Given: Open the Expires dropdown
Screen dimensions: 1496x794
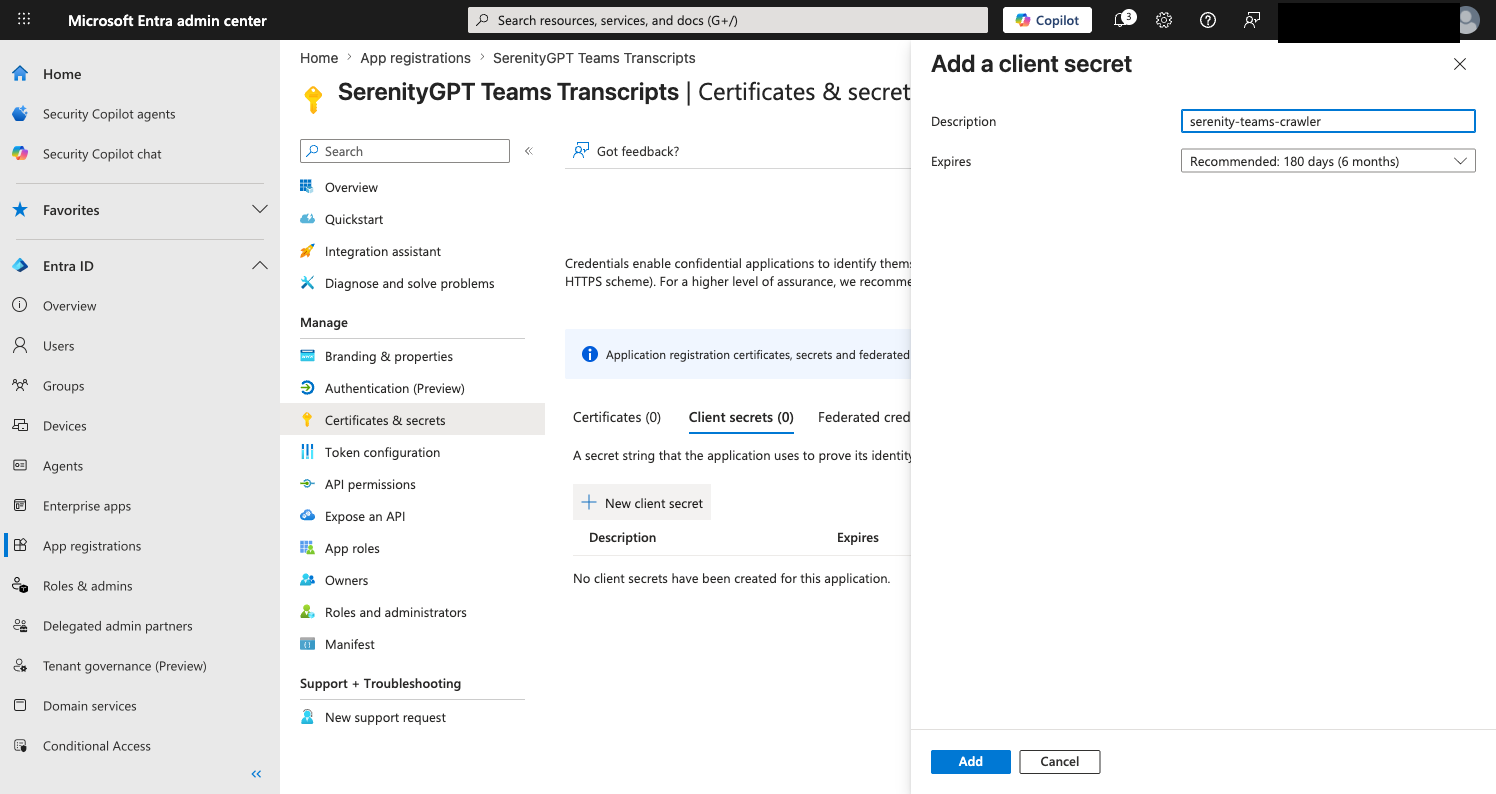Looking at the screenshot, I should tap(1328, 161).
